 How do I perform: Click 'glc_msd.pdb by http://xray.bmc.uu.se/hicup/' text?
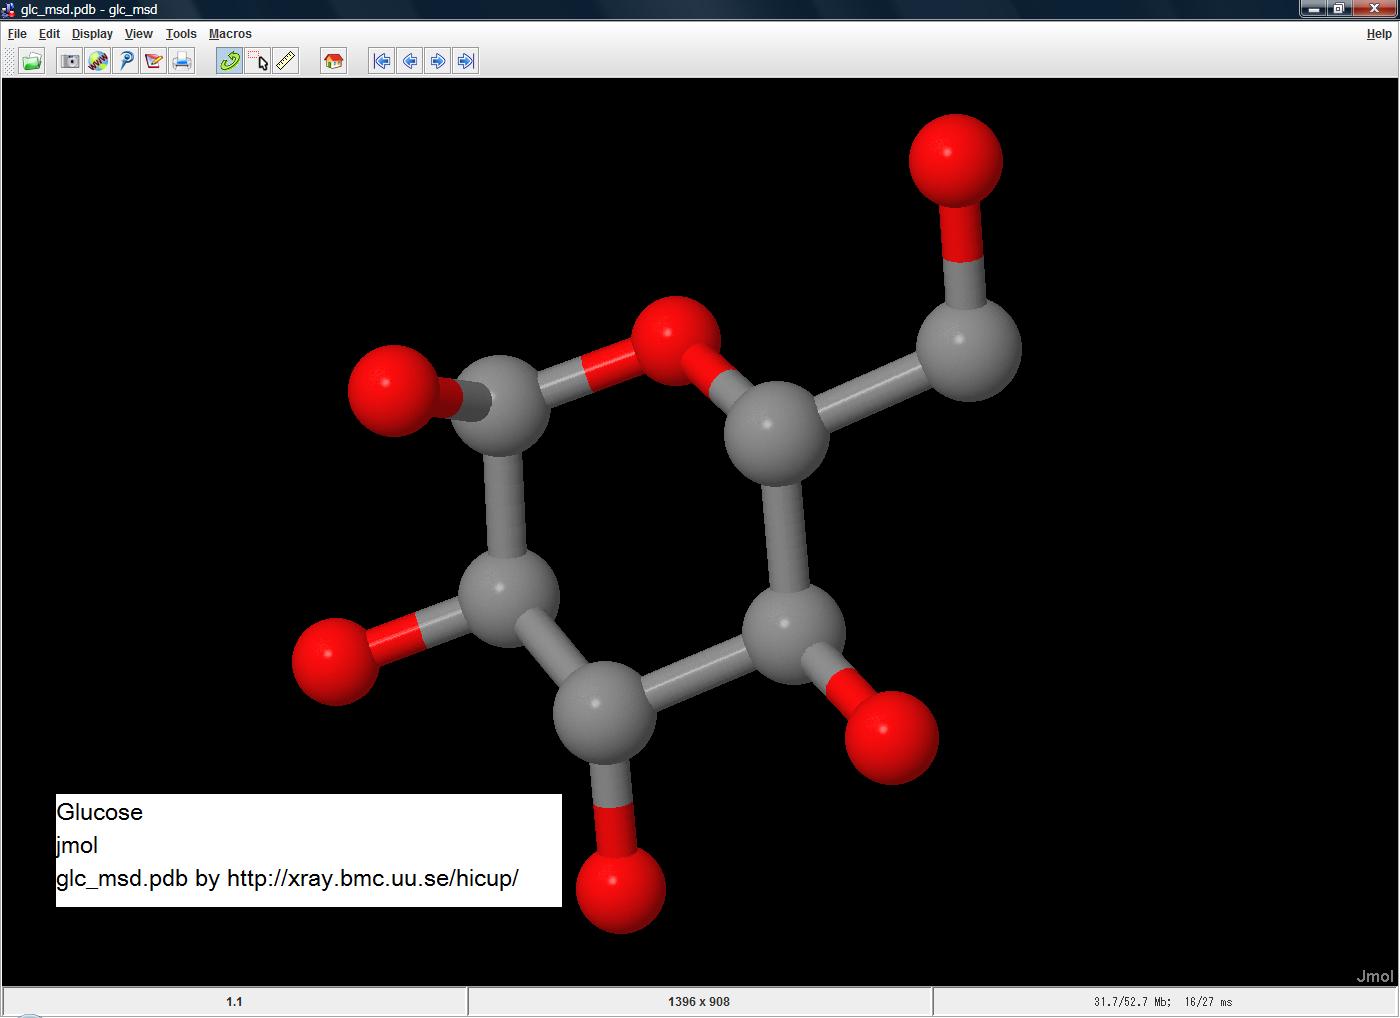(287, 878)
